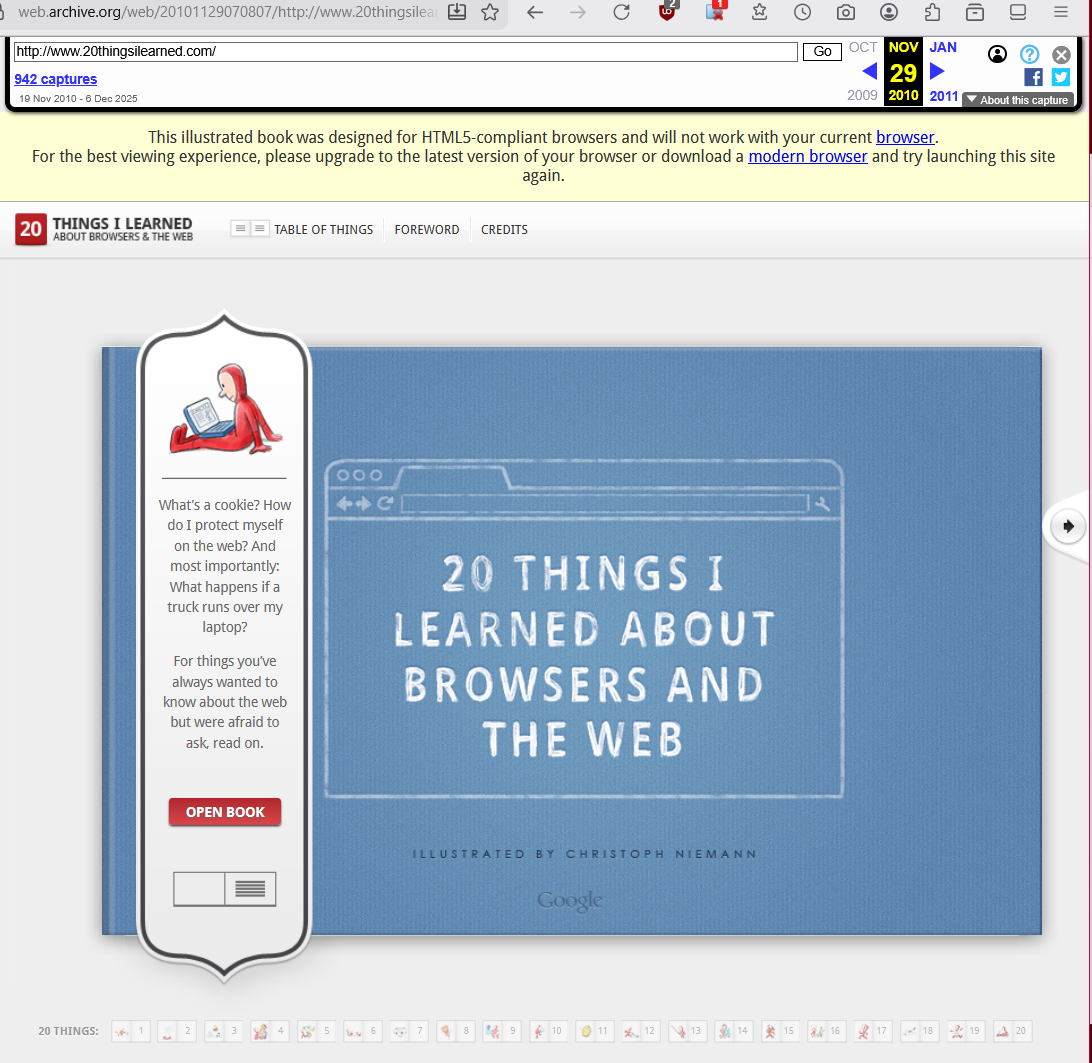This screenshot has width=1092, height=1063.
Task: Click the page reload icon in the toolbar
Action: (x=621, y=14)
